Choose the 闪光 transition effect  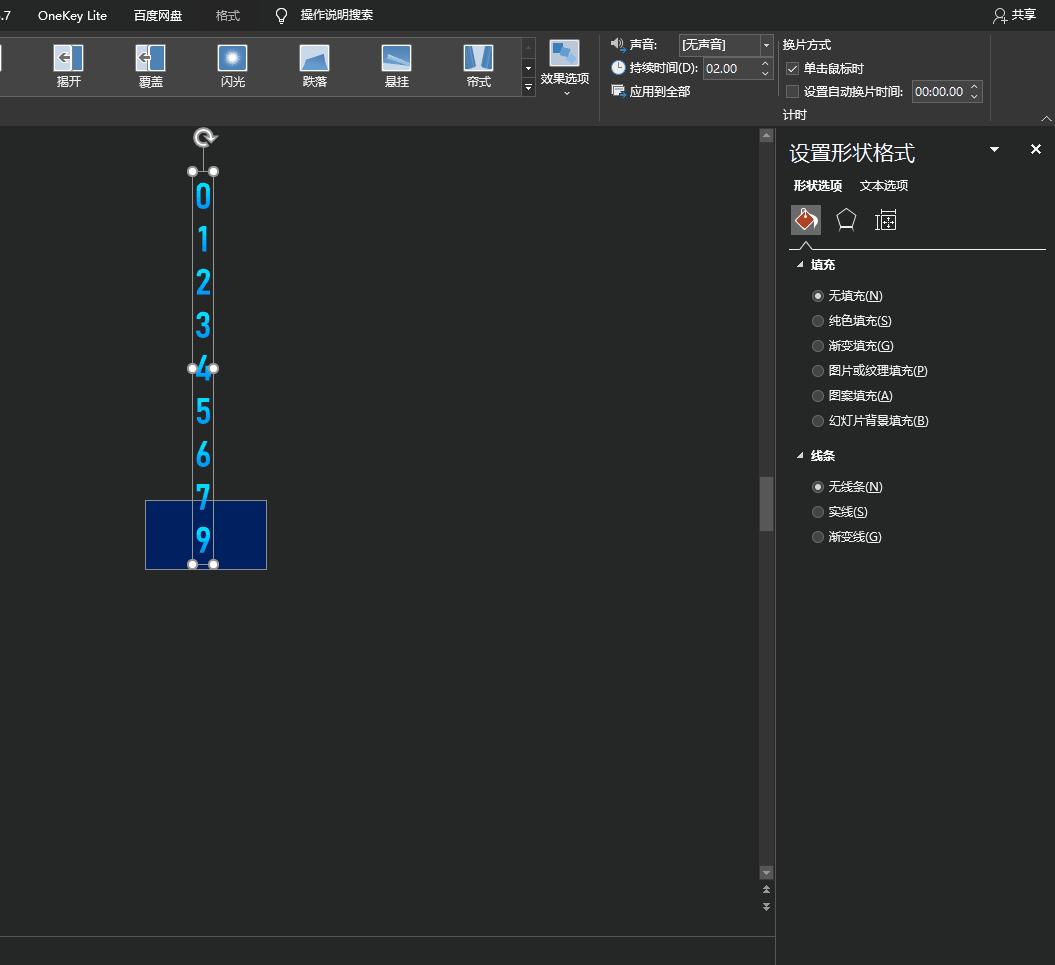[232, 66]
